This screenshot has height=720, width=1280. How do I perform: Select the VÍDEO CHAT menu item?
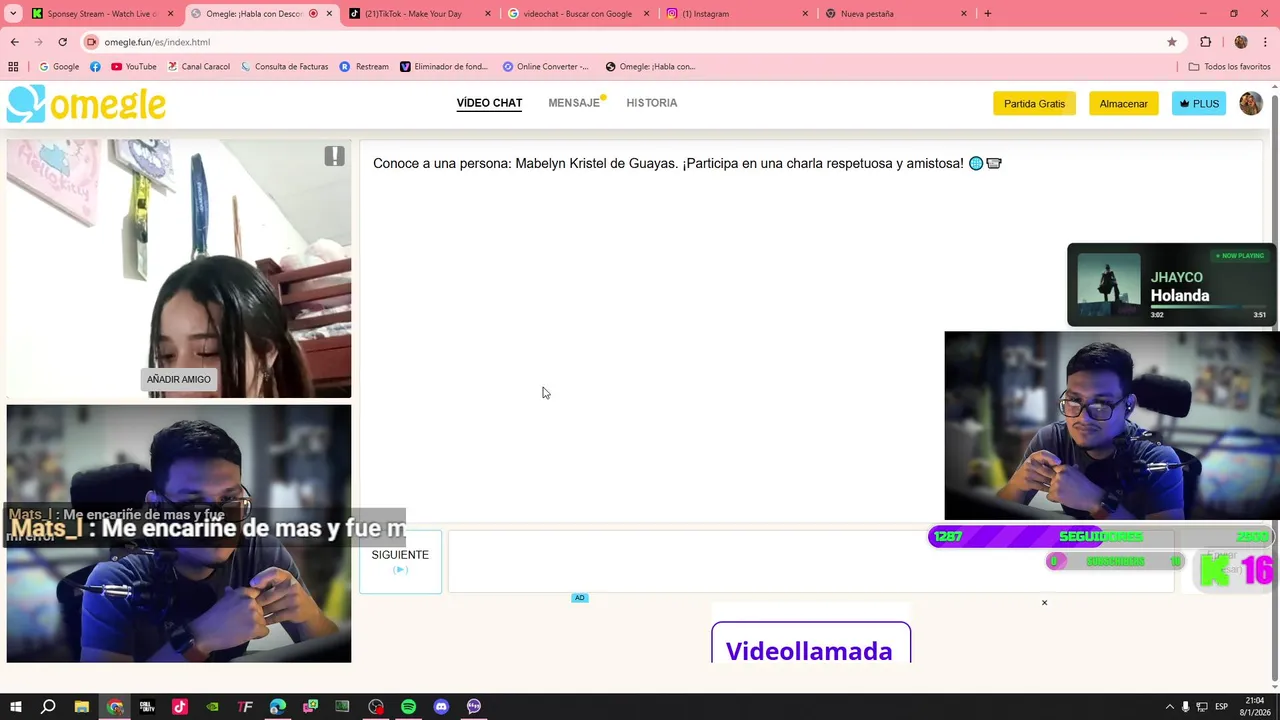click(489, 103)
